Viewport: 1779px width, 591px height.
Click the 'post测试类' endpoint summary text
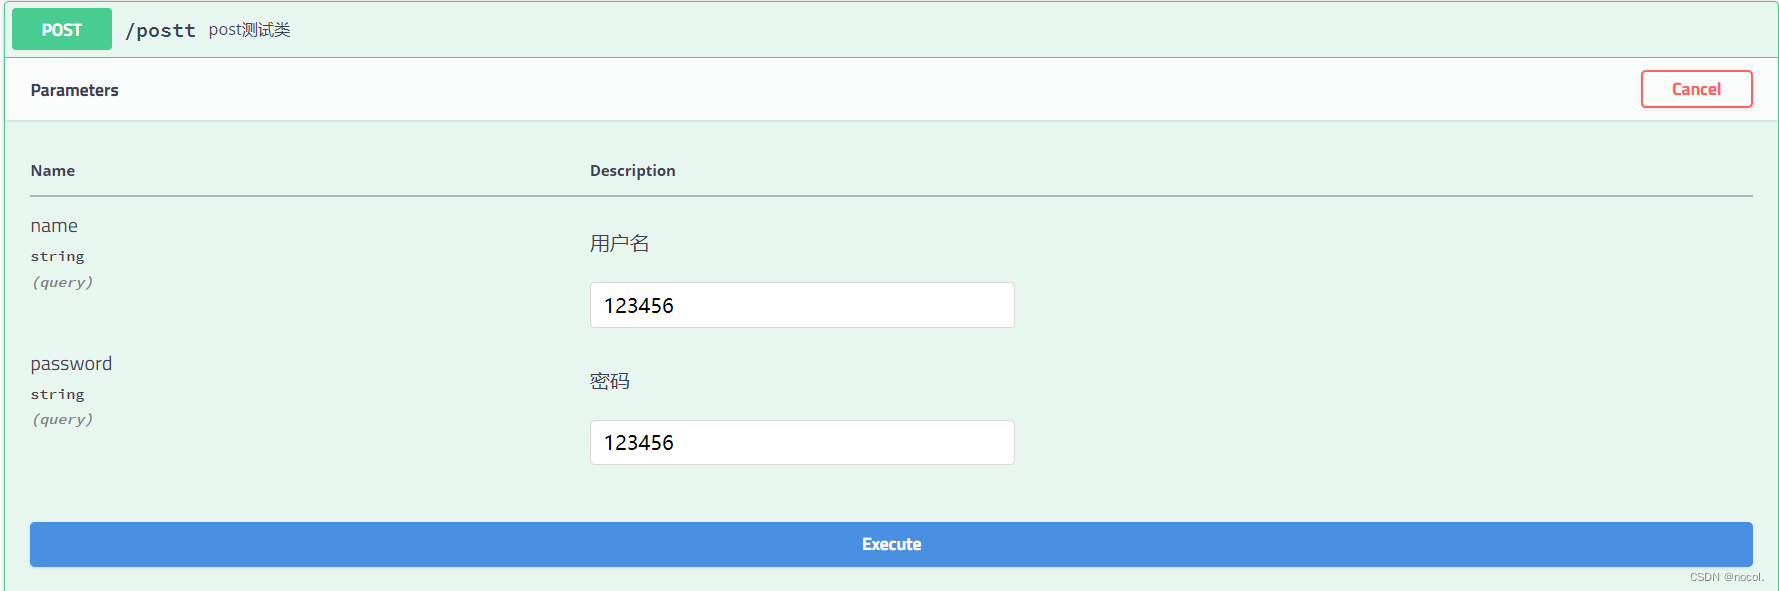249,30
